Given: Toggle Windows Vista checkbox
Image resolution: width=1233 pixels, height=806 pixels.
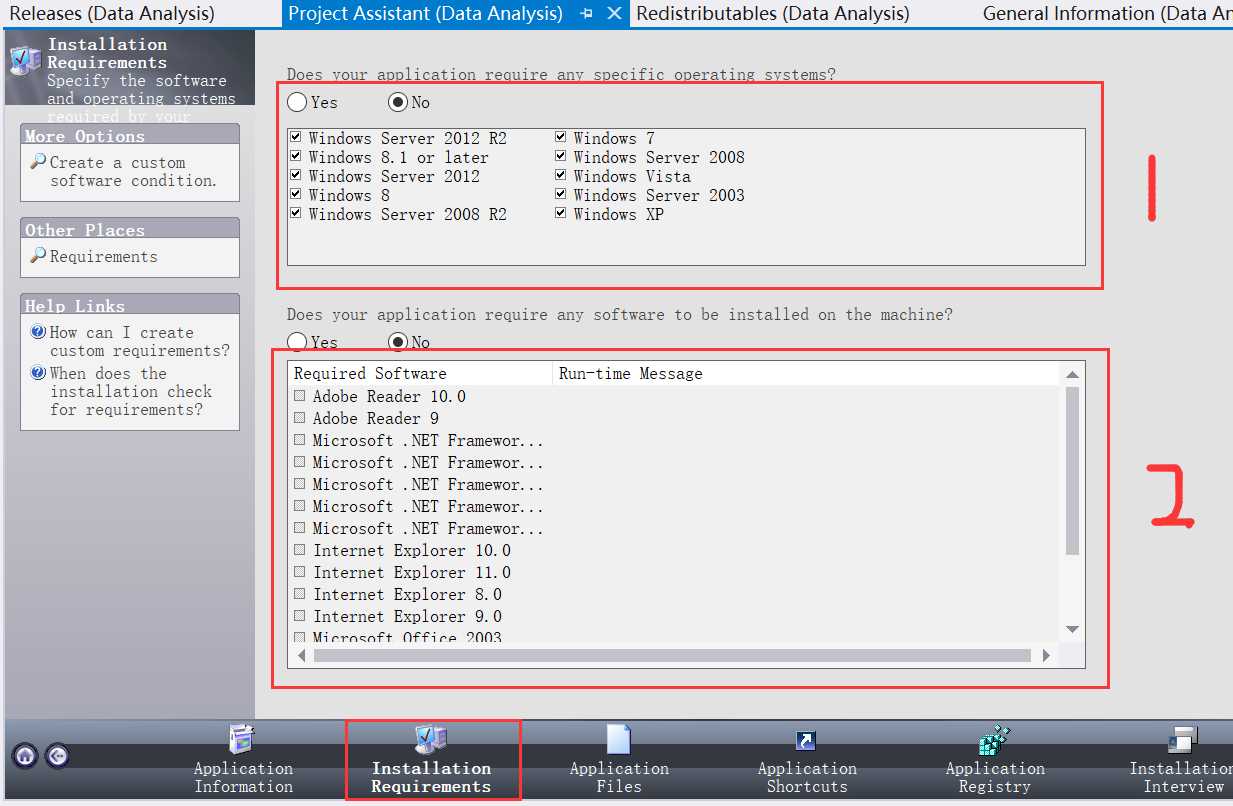Looking at the screenshot, I should point(561,175).
